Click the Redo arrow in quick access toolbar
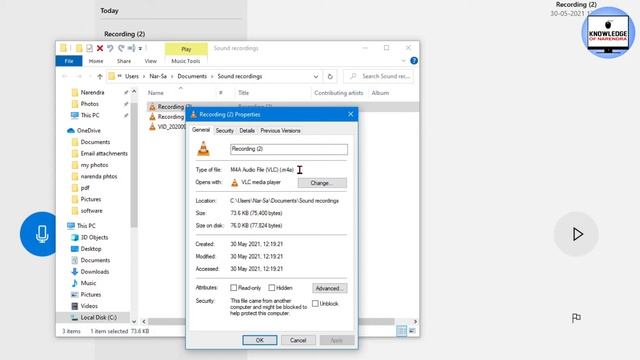The width and height of the screenshot is (640, 360). click(121, 48)
